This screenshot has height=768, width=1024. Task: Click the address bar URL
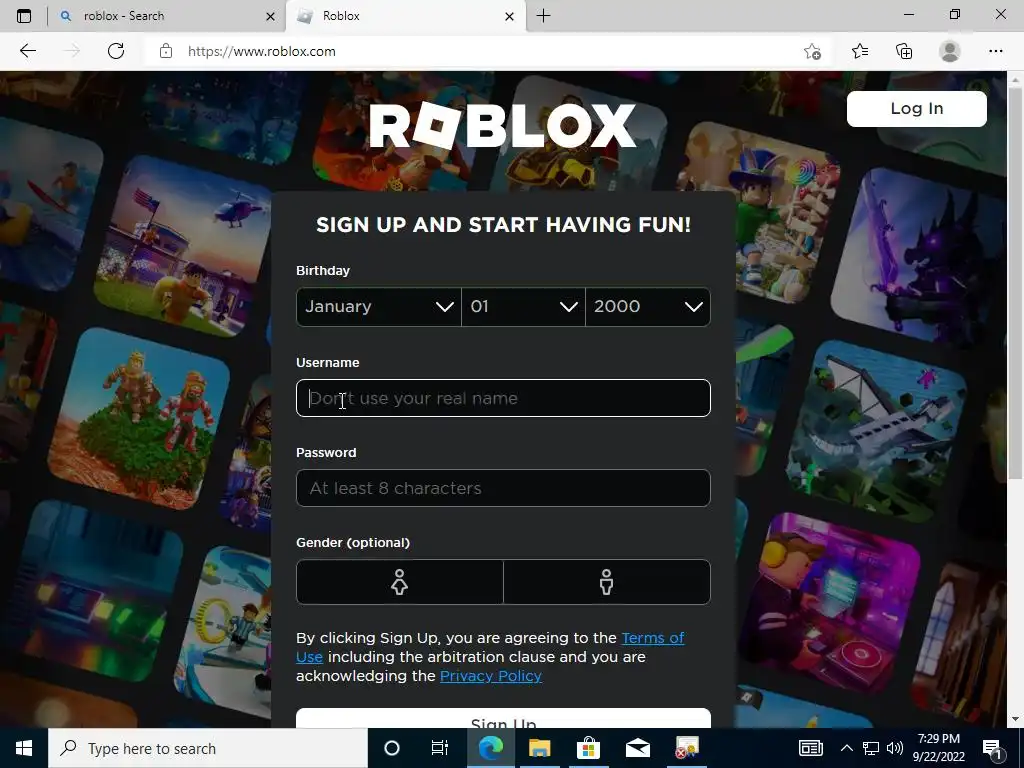(262, 52)
